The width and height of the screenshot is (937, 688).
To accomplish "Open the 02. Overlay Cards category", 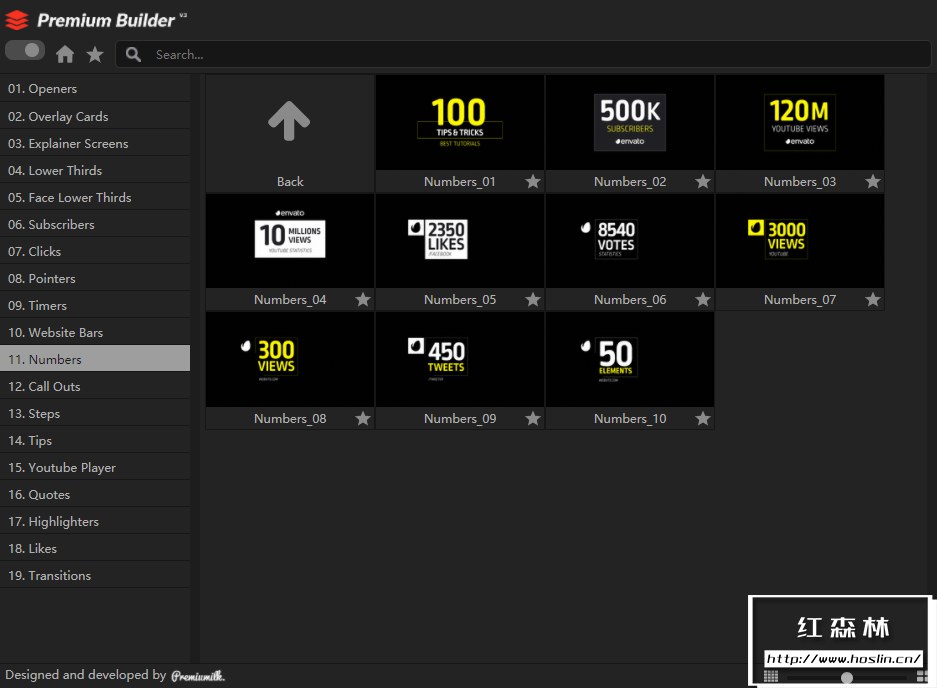I will click(95, 117).
